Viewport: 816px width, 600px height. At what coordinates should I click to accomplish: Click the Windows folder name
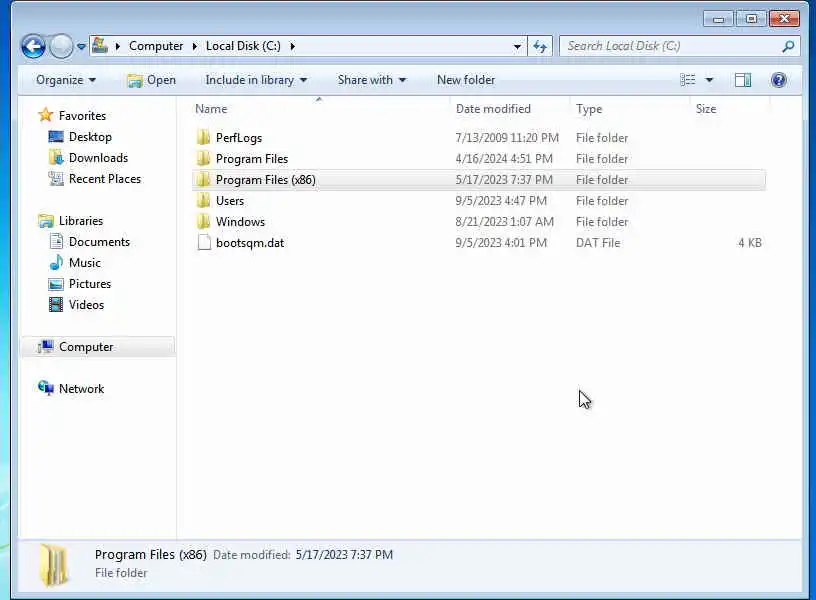click(x=240, y=222)
